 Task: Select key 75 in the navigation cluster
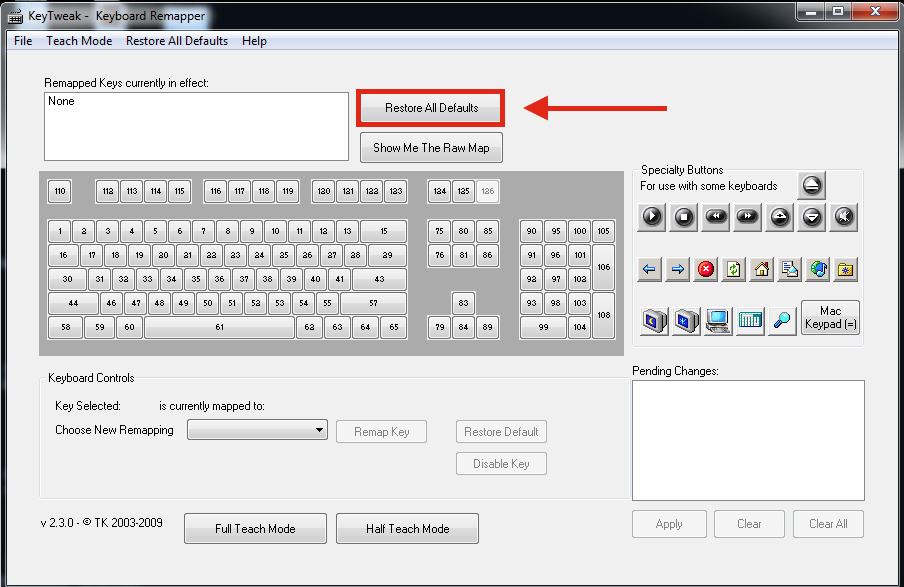click(x=439, y=231)
